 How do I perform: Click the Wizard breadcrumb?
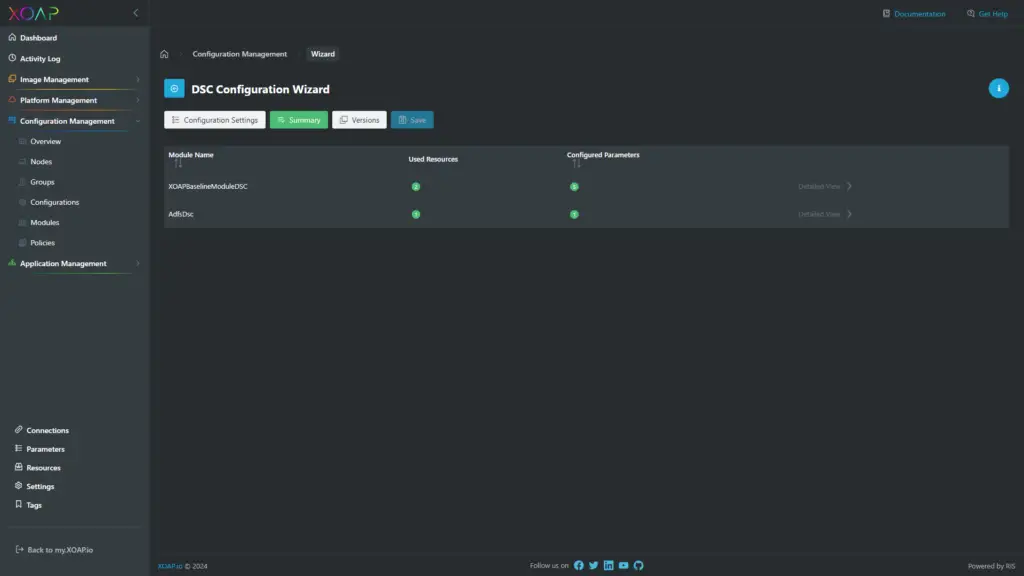click(323, 54)
